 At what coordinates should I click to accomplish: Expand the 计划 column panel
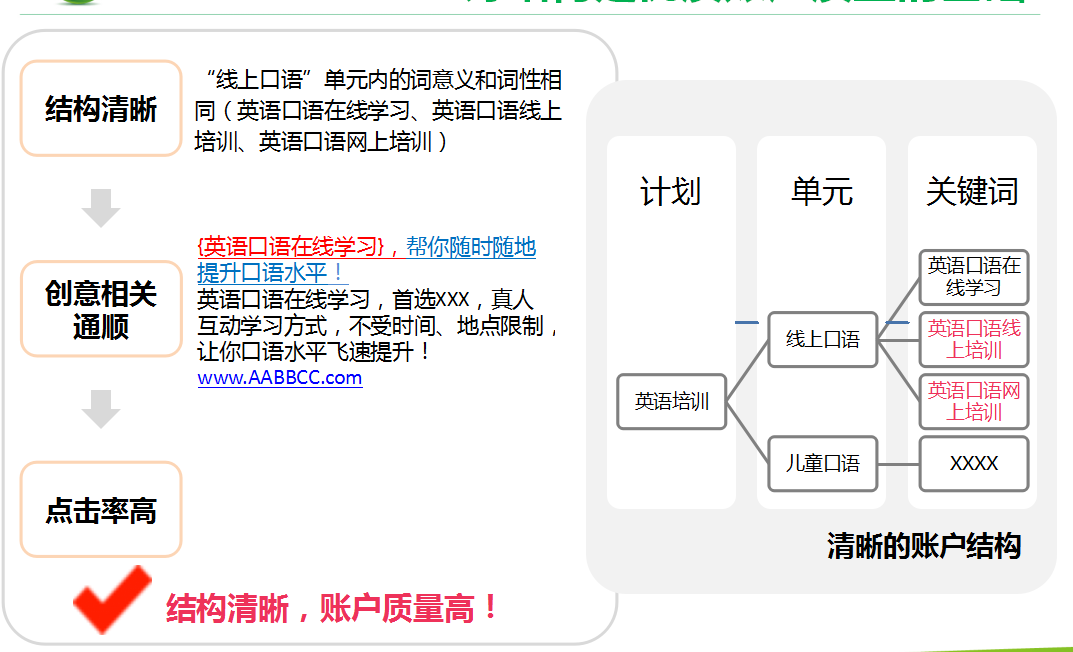[671, 190]
